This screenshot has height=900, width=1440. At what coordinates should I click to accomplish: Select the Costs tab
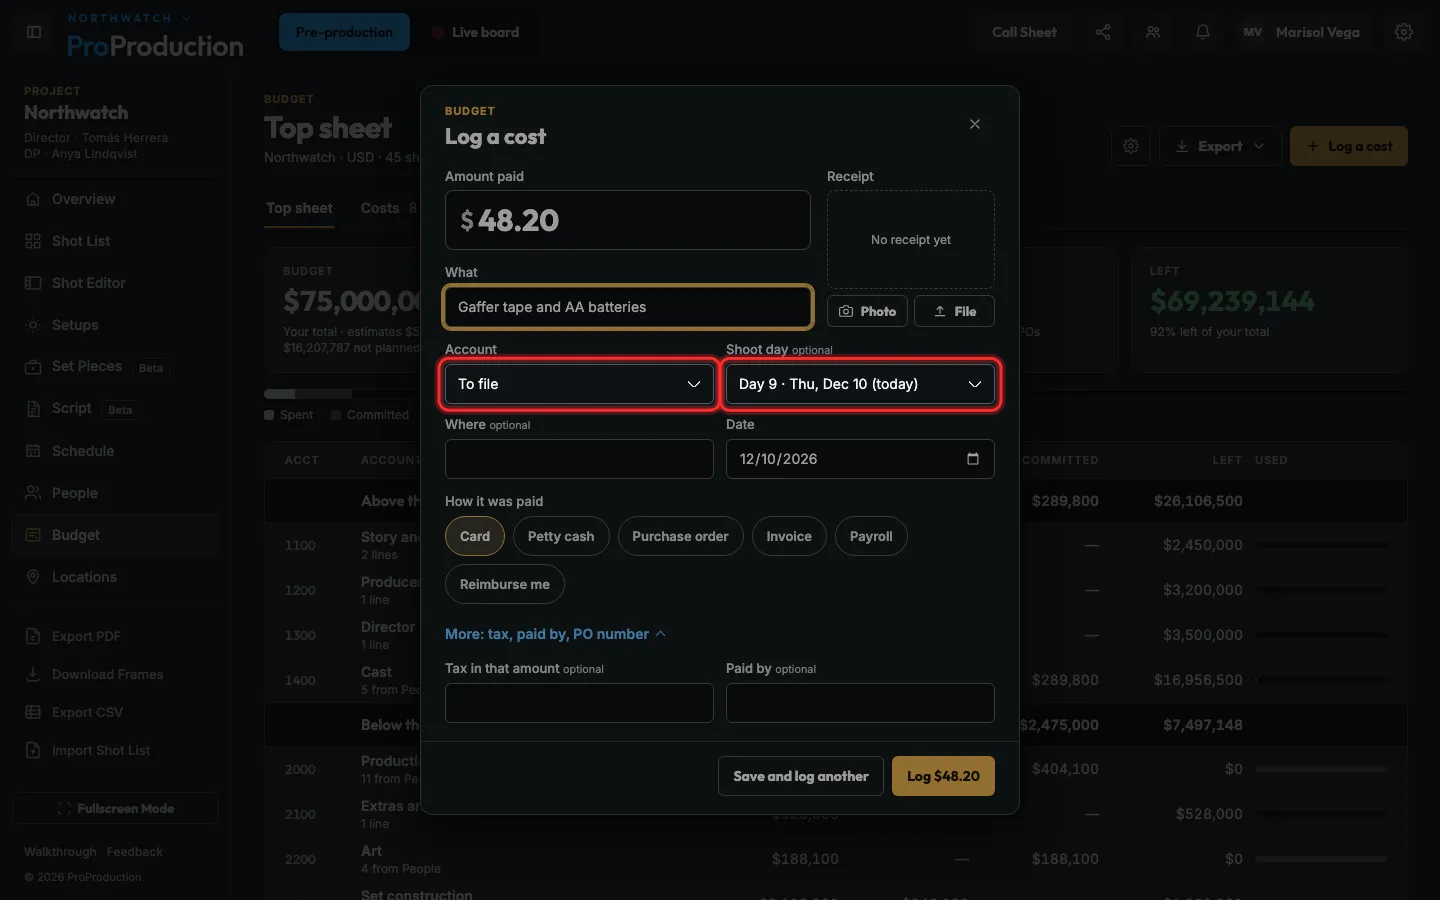click(x=388, y=208)
